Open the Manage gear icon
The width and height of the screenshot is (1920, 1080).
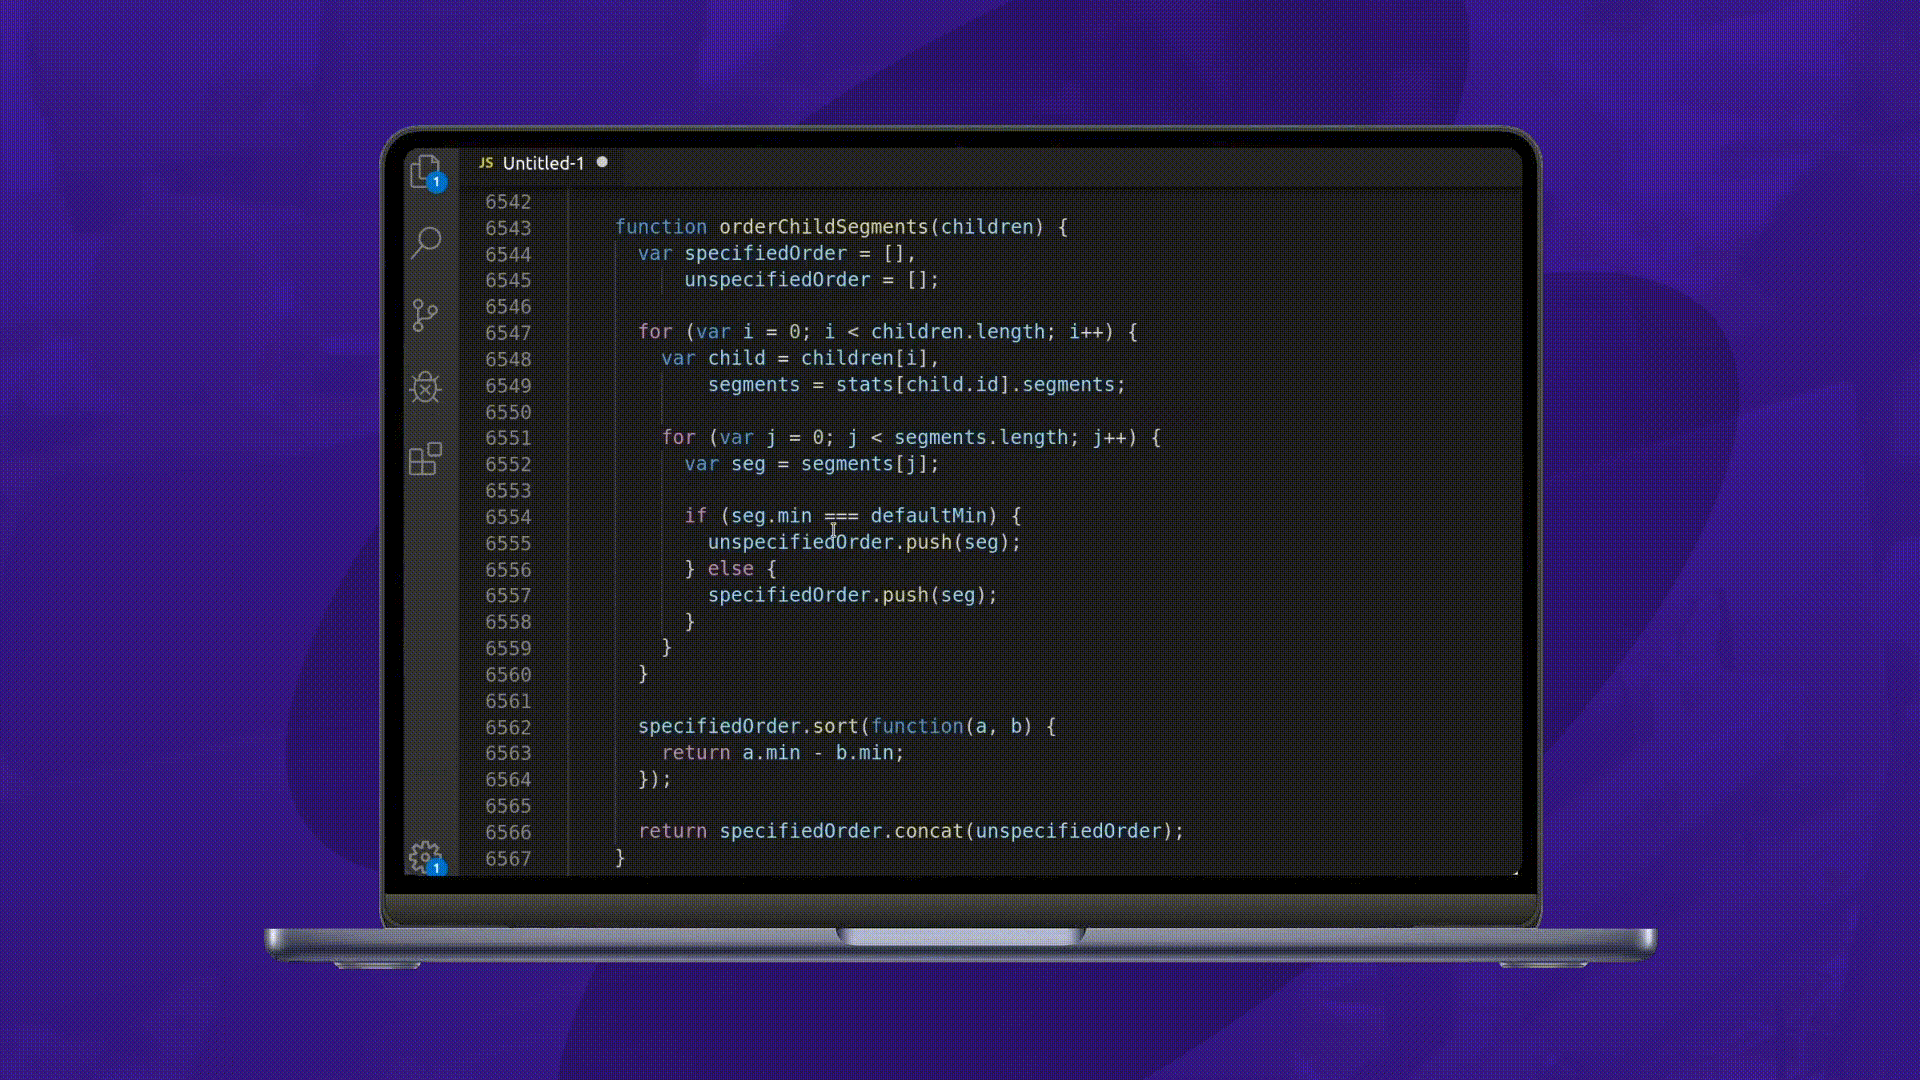coord(426,857)
